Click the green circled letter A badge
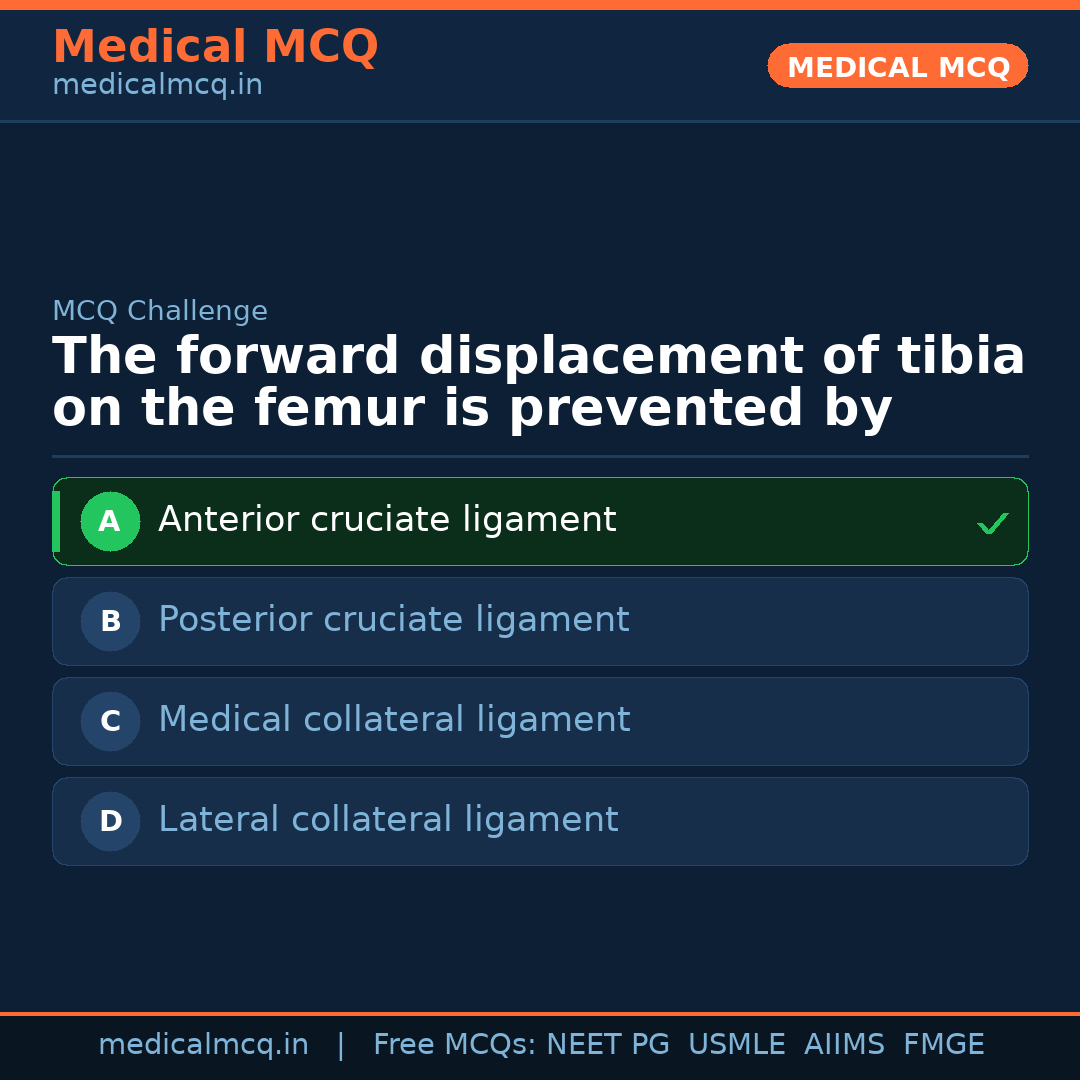This screenshot has height=1080, width=1080. pyautogui.click(x=110, y=521)
